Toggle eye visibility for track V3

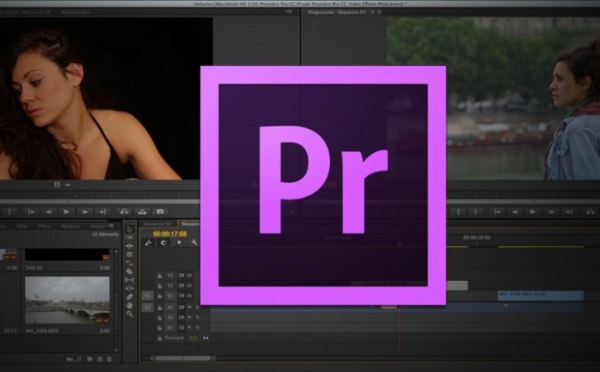(189, 276)
